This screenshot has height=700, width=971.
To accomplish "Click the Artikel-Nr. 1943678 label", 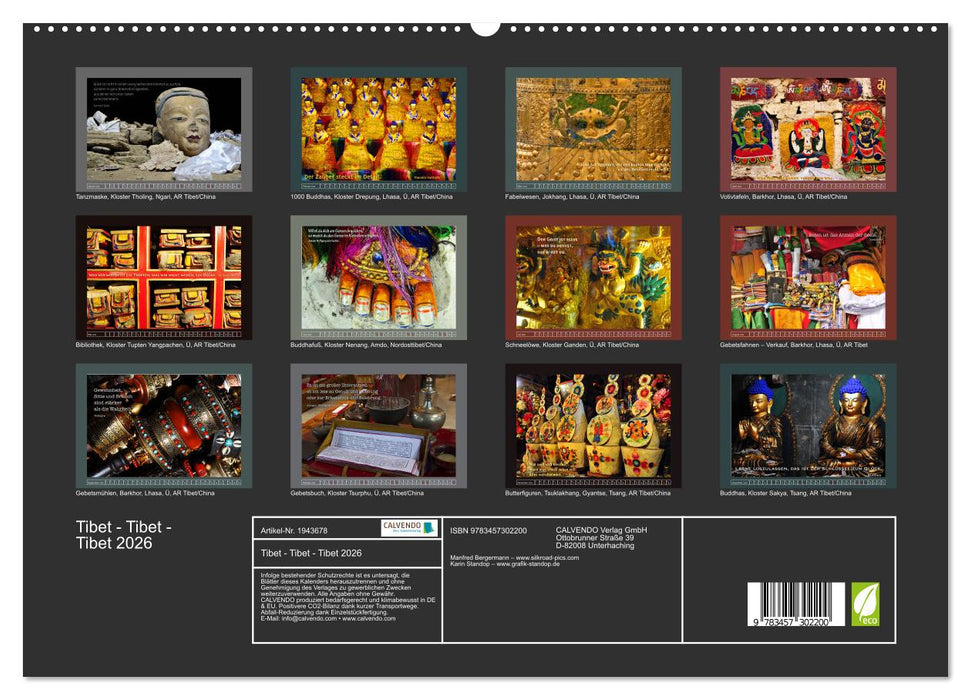I will (293, 530).
